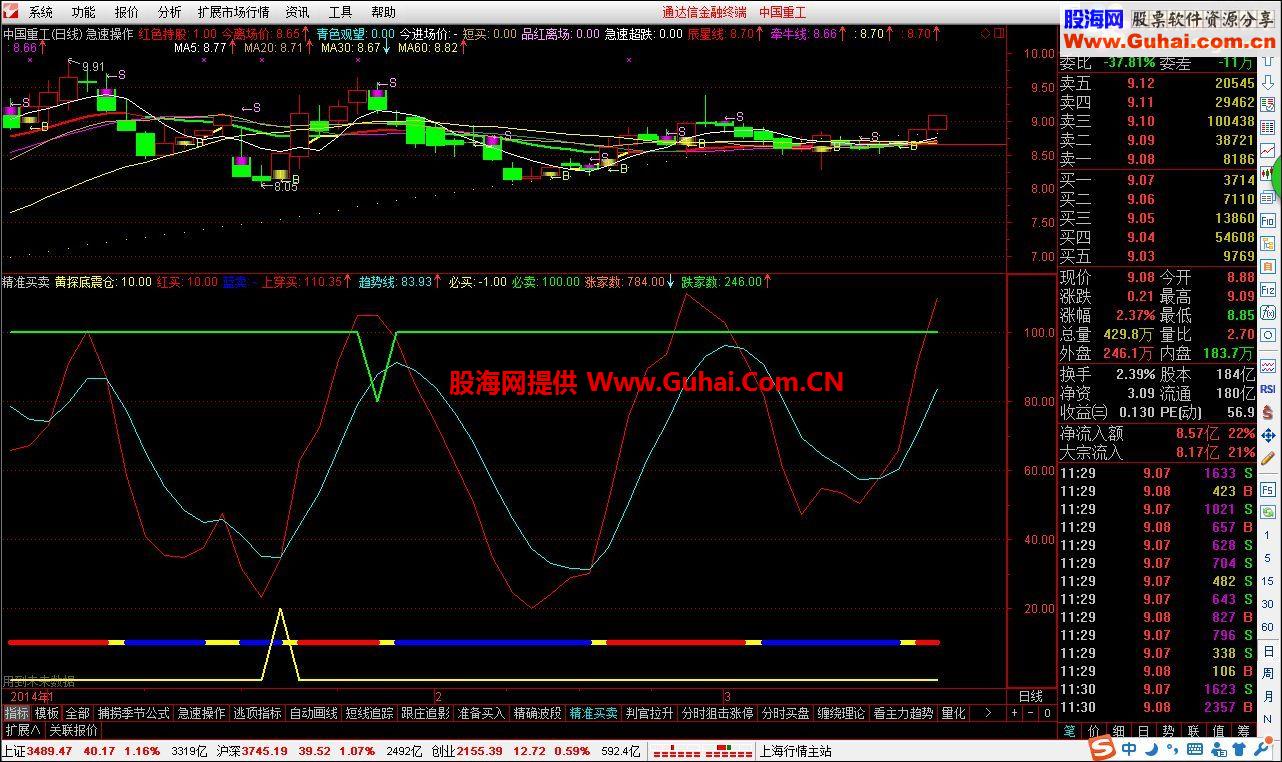Image resolution: width=1282 pixels, height=762 pixels.
Task: Click the red dollar sign icon
Action: 1267,411
